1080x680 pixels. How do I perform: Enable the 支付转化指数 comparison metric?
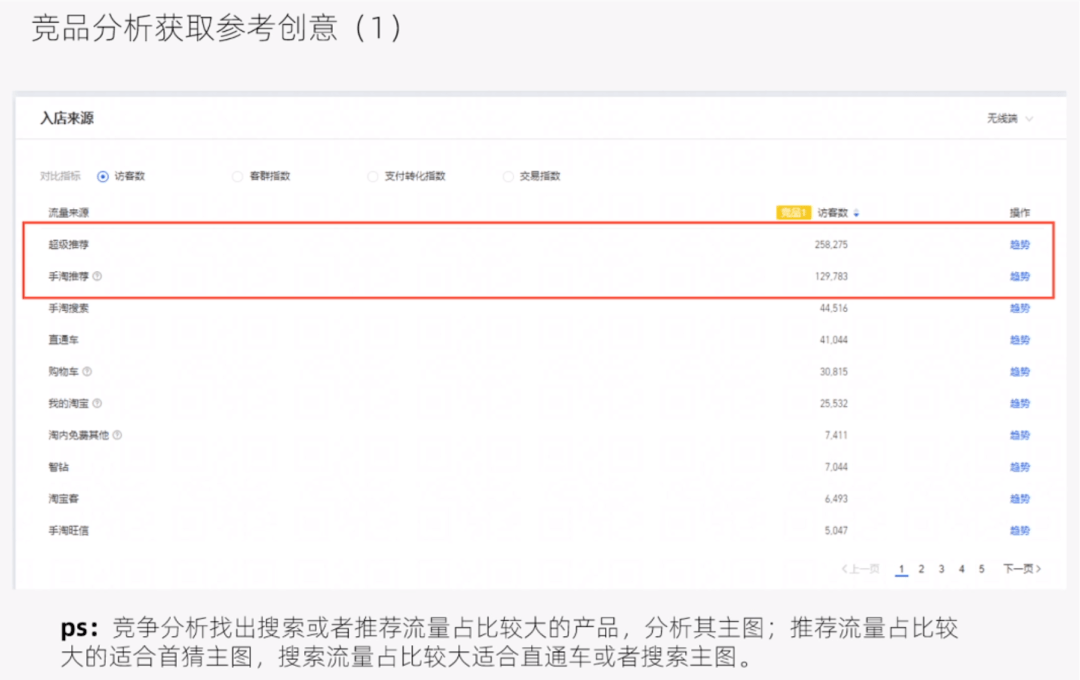[371, 175]
